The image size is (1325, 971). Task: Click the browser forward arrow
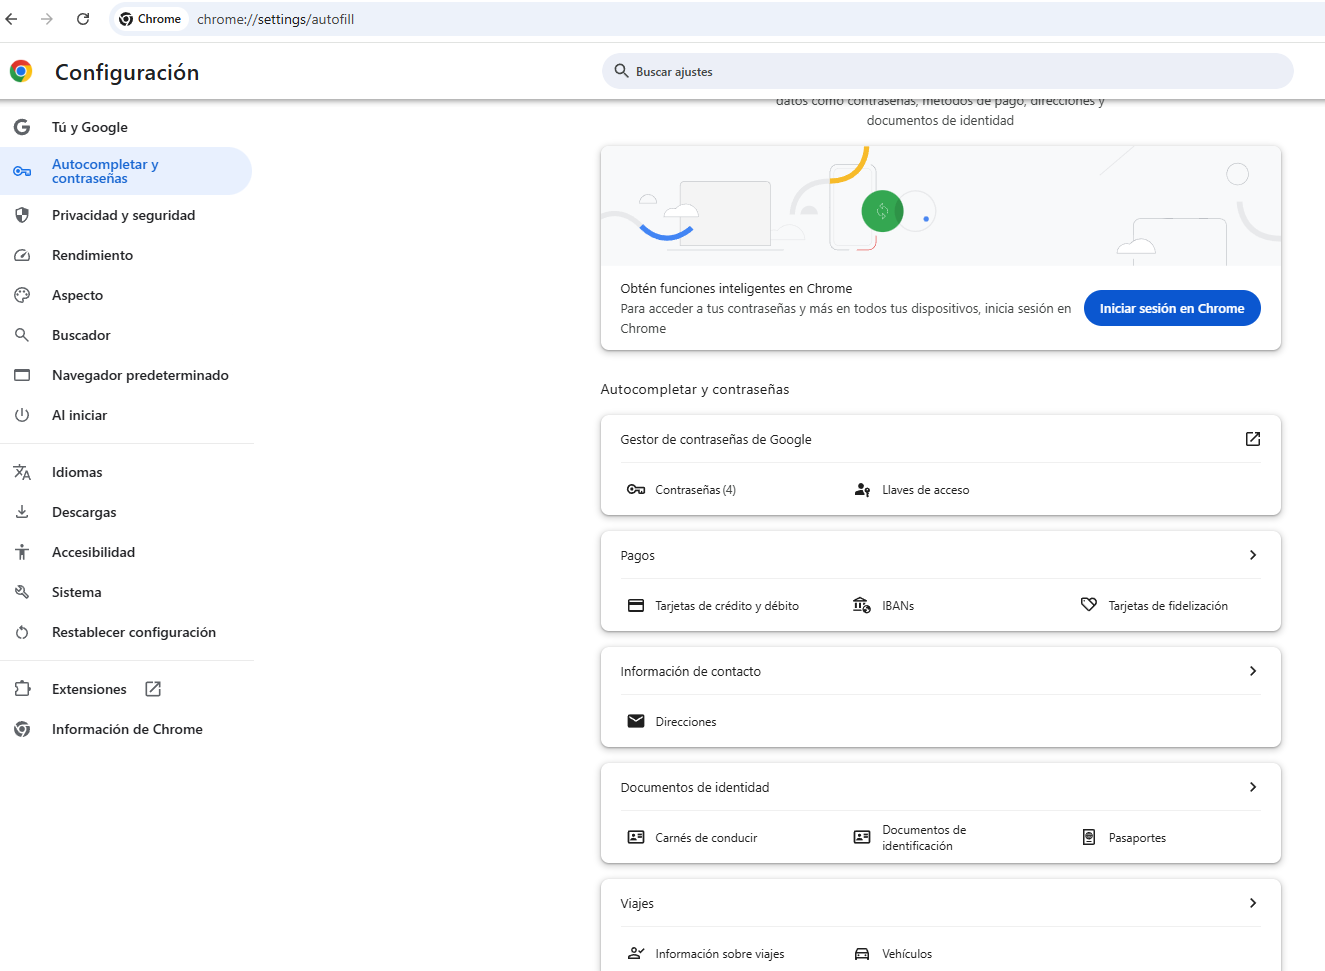tap(47, 19)
